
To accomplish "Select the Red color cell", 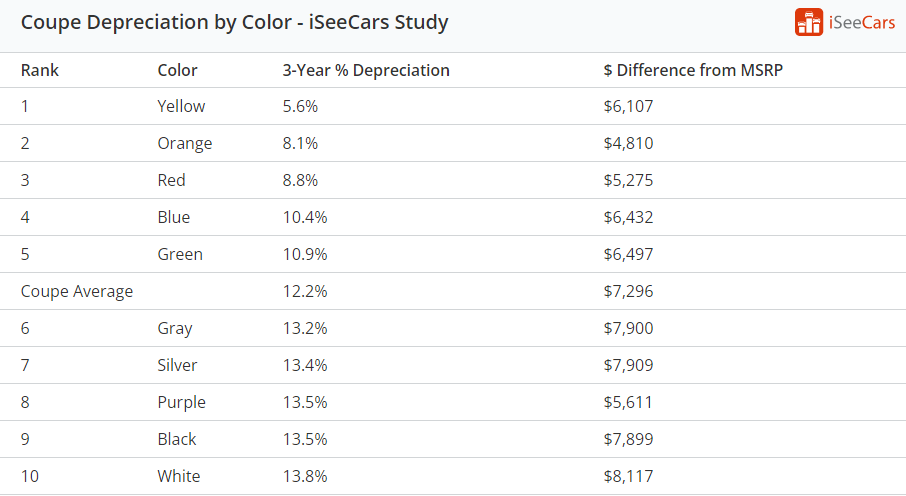I will (x=171, y=180).
